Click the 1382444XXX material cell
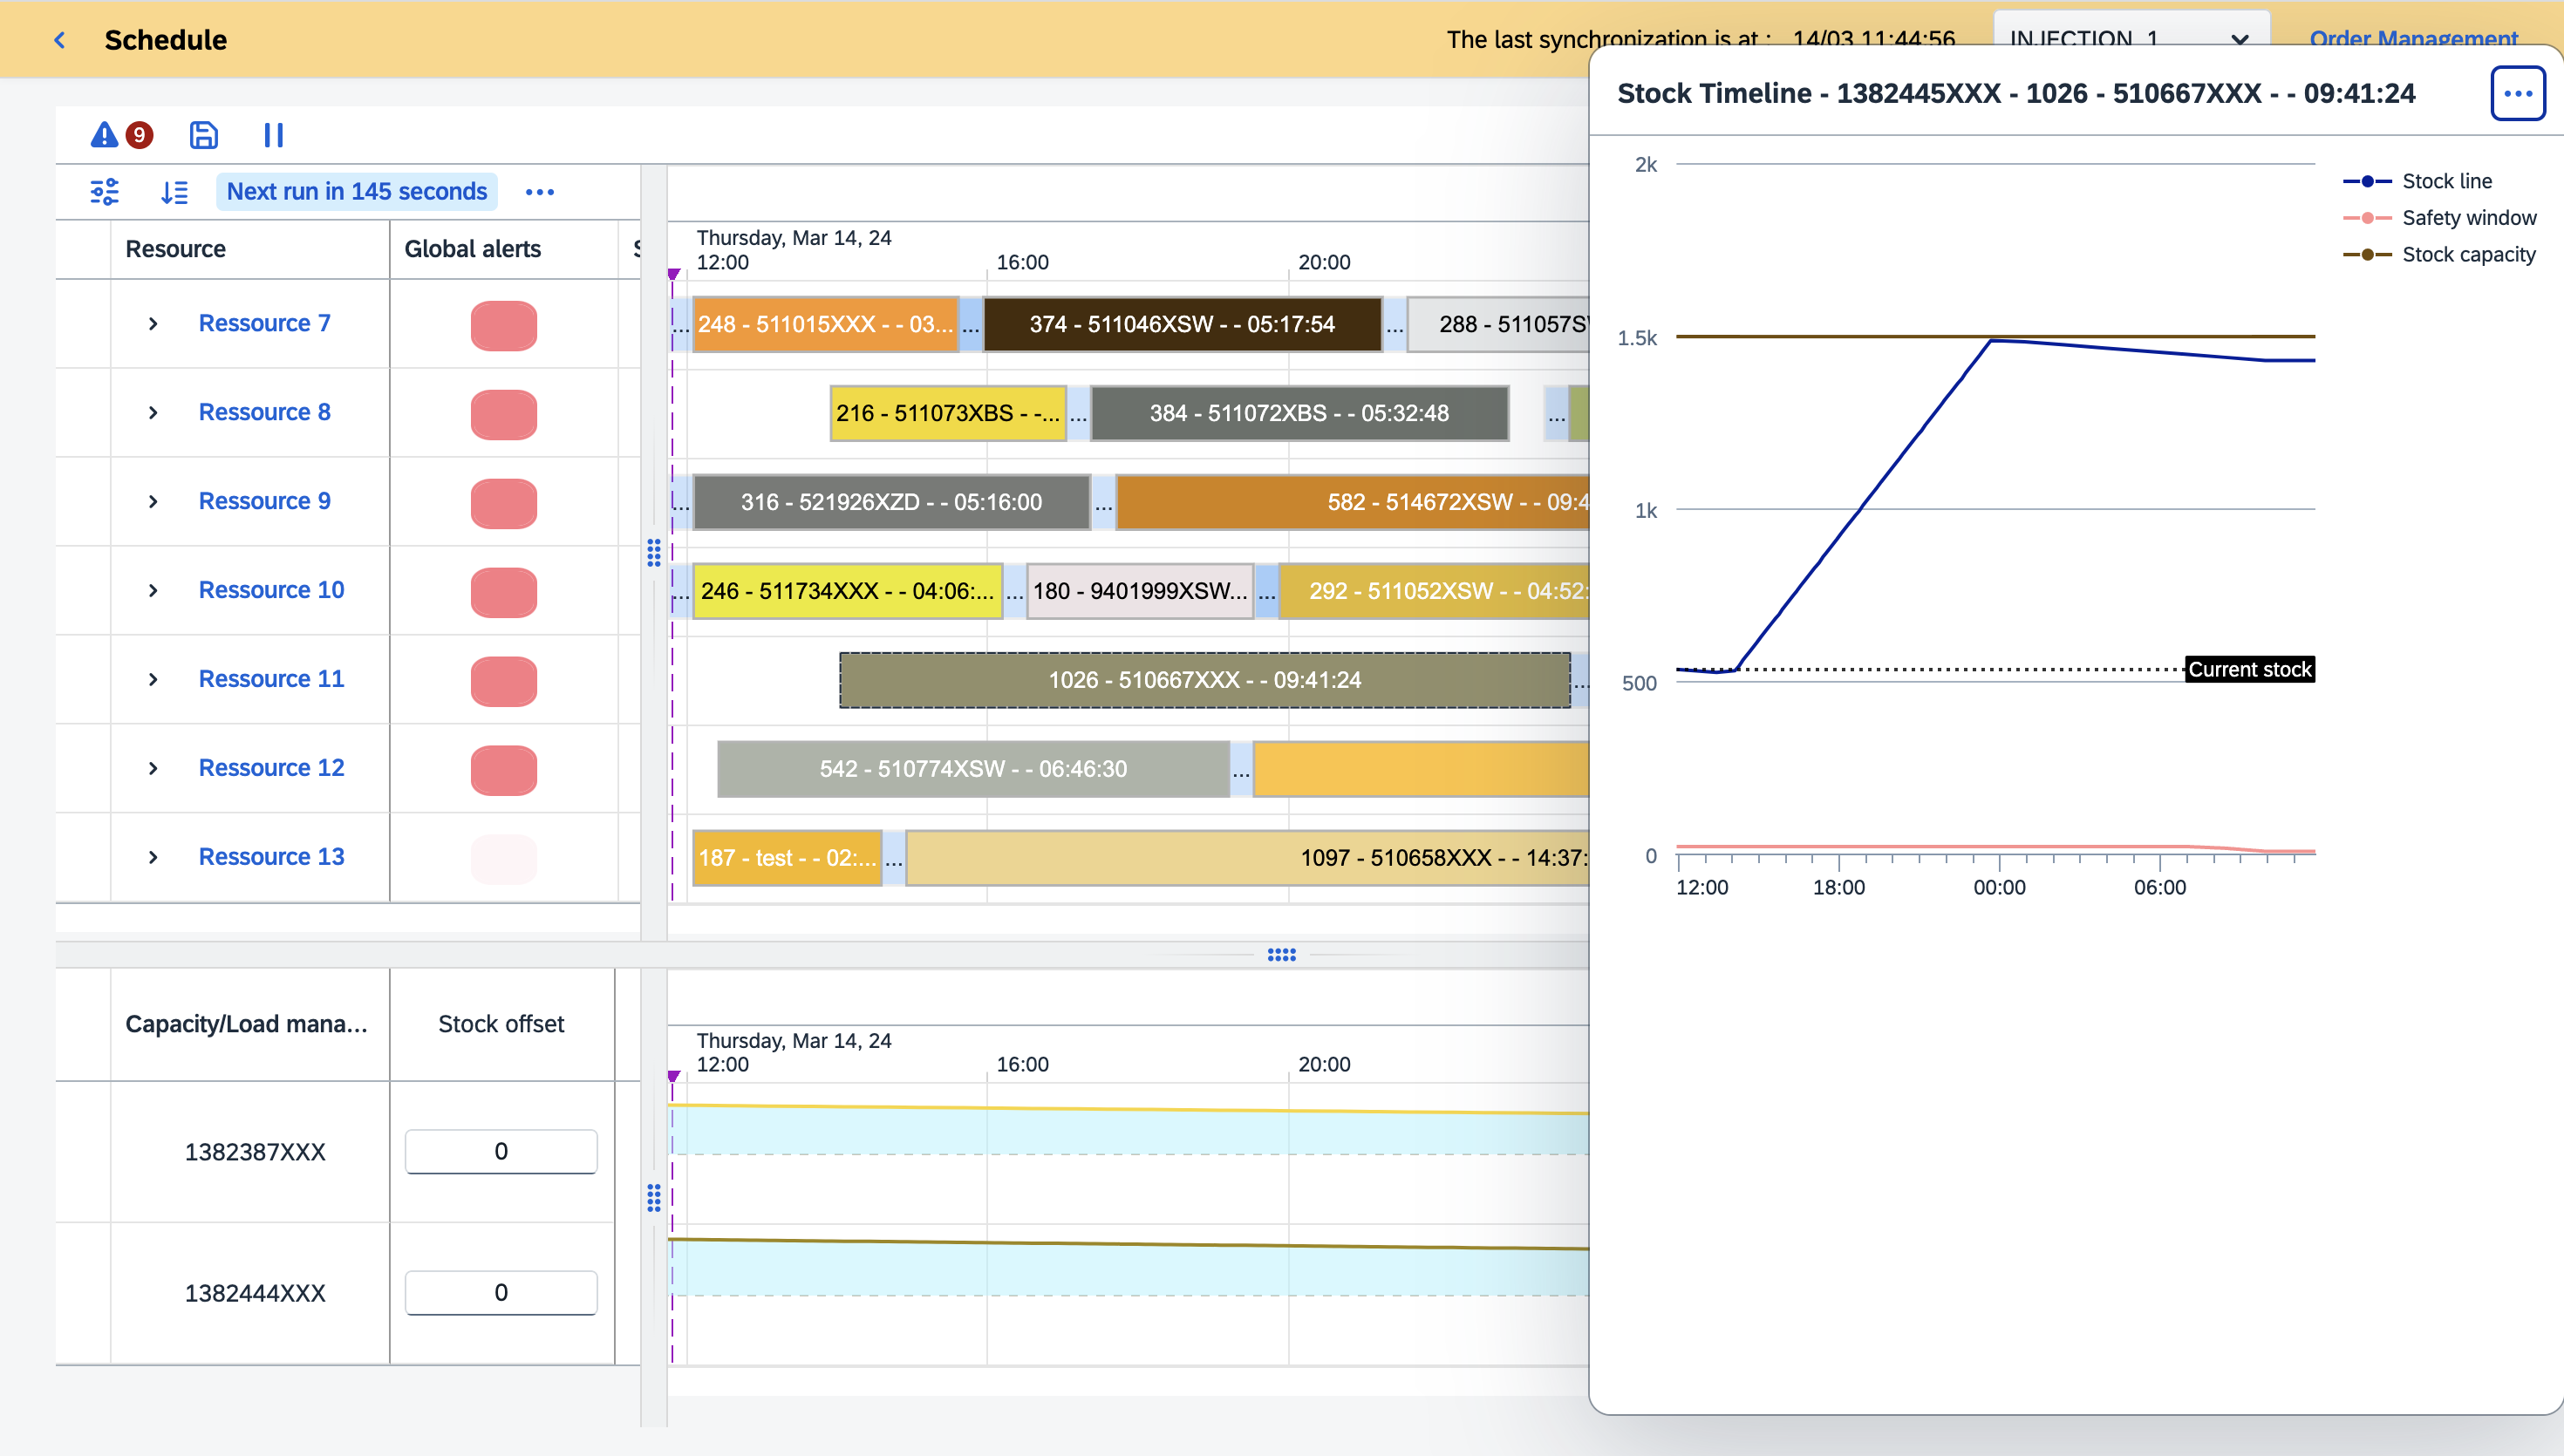 tap(254, 1293)
